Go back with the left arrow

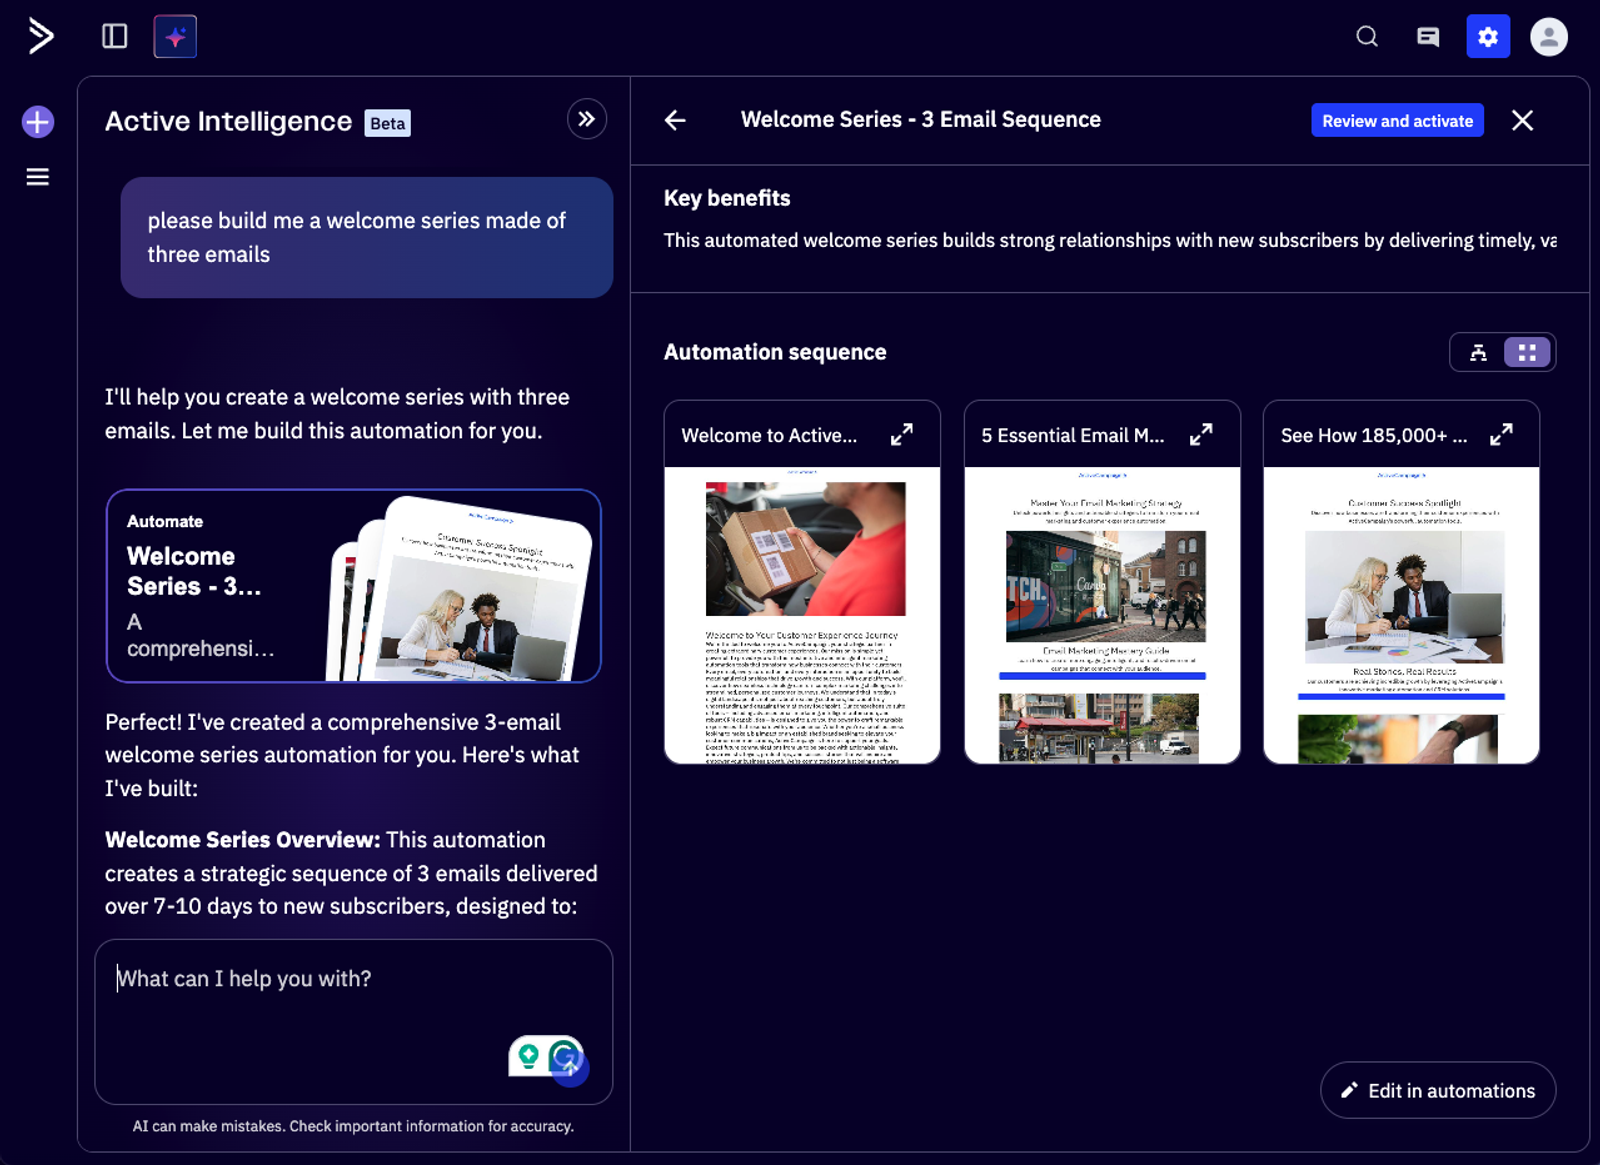(x=676, y=121)
